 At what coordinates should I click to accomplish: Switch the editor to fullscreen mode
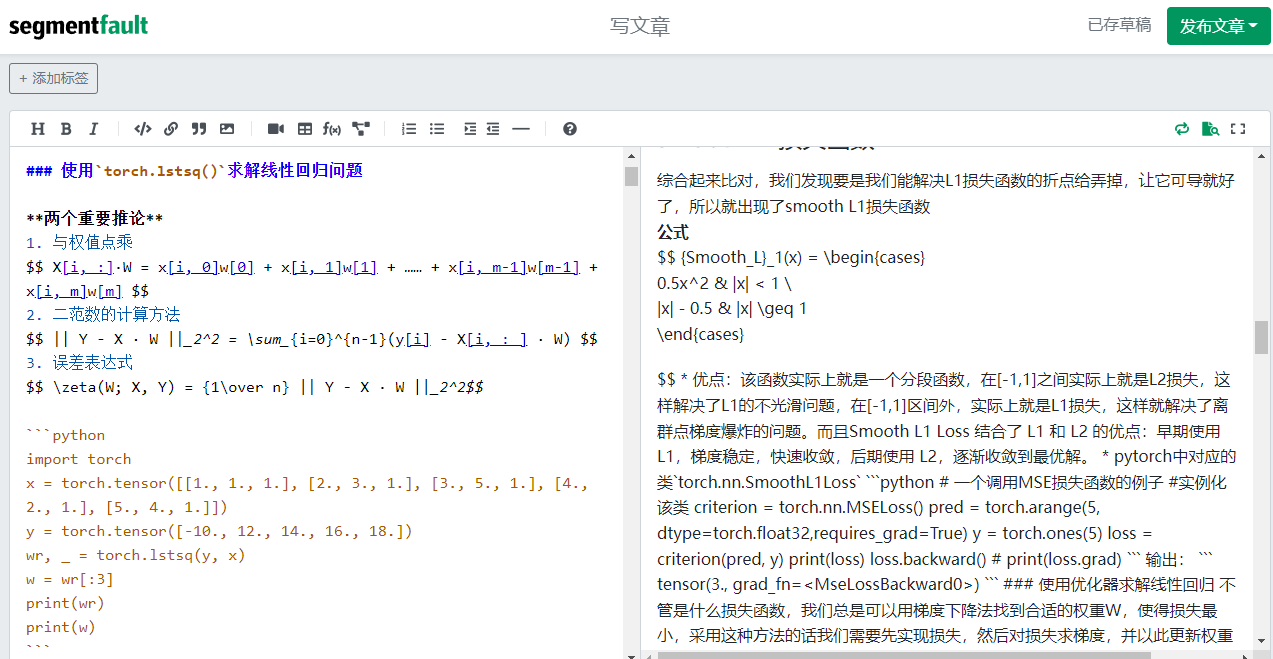click(1238, 129)
